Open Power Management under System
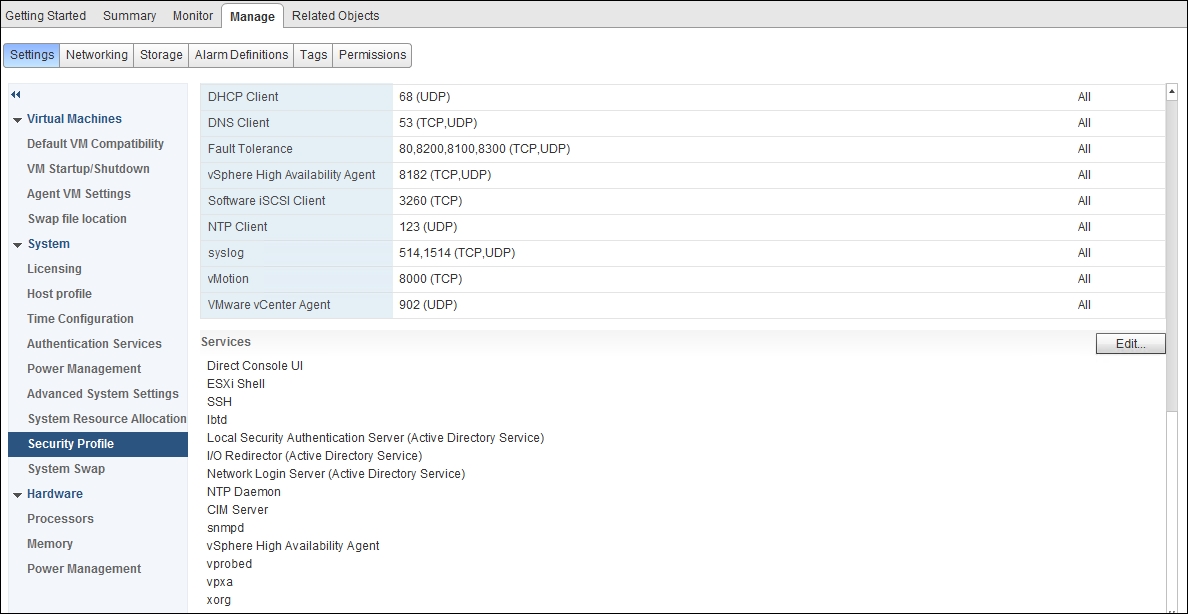Image resolution: width=1188 pixels, height=614 pixels. click(84, 368)
